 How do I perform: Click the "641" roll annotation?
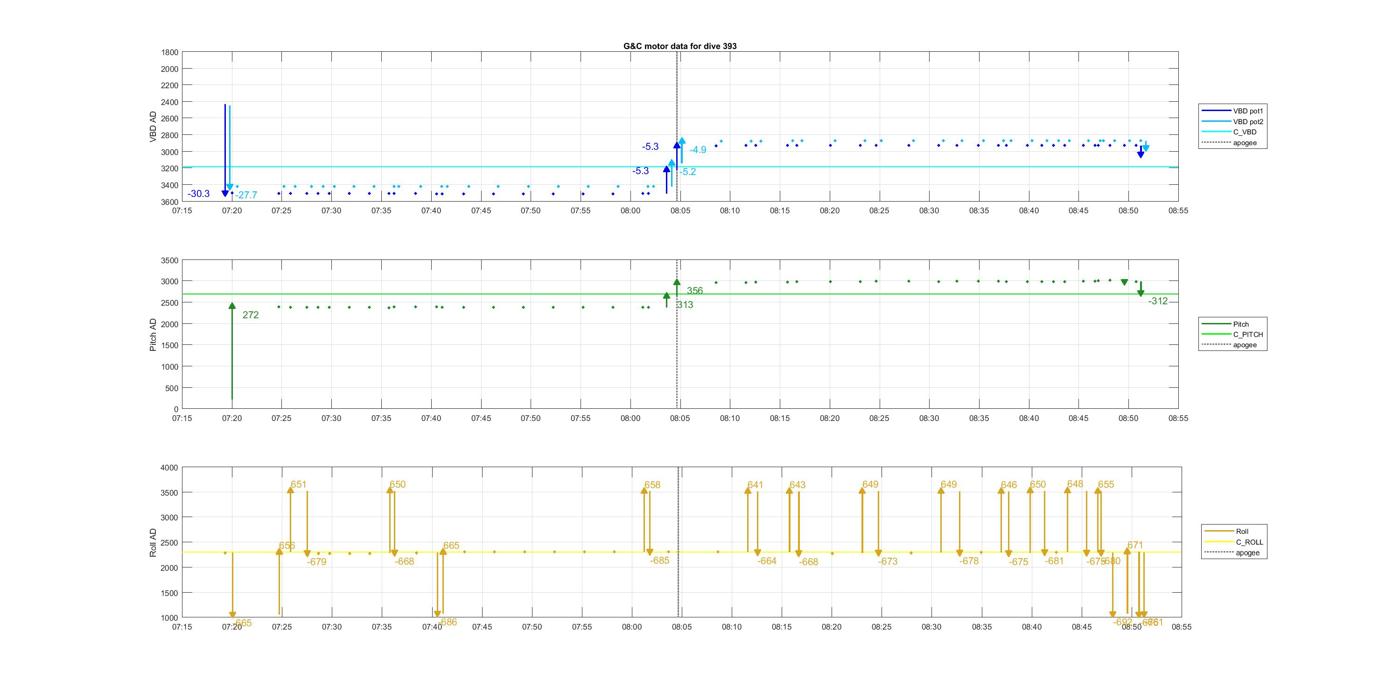point(755,485)
